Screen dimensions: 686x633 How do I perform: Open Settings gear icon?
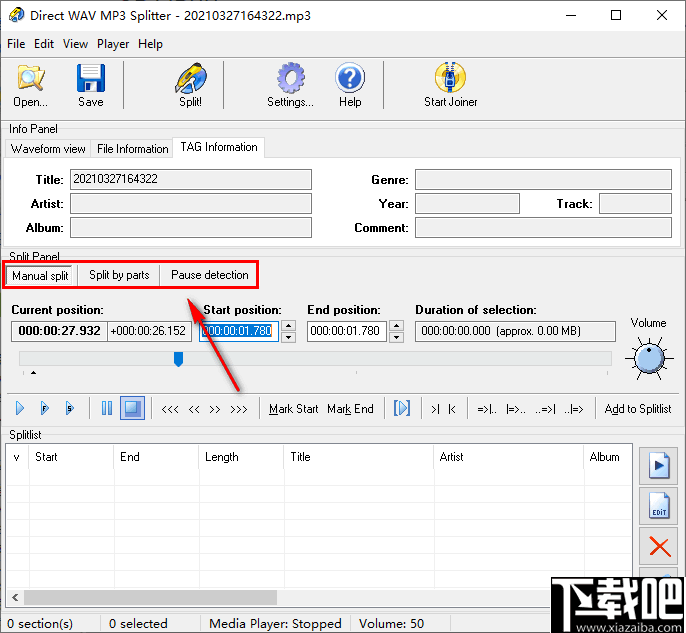pos(290,85)
